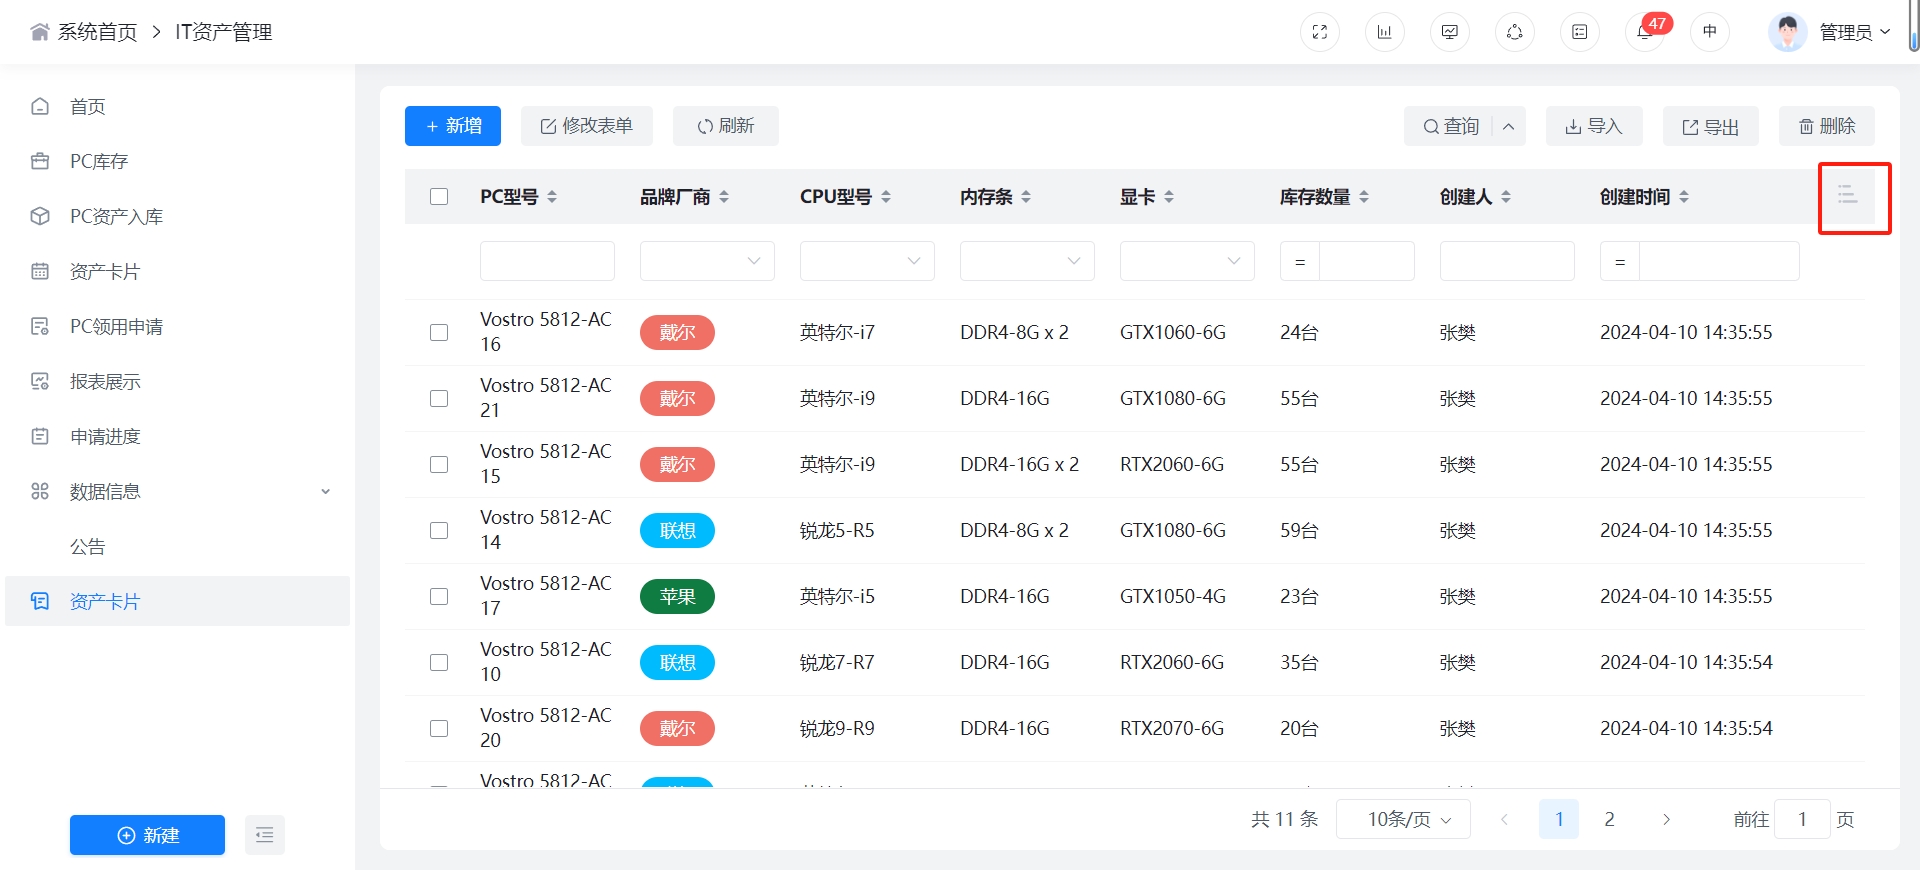Click the recycle-style icon in header
1920x870 pixels.
coord(1515,32)
